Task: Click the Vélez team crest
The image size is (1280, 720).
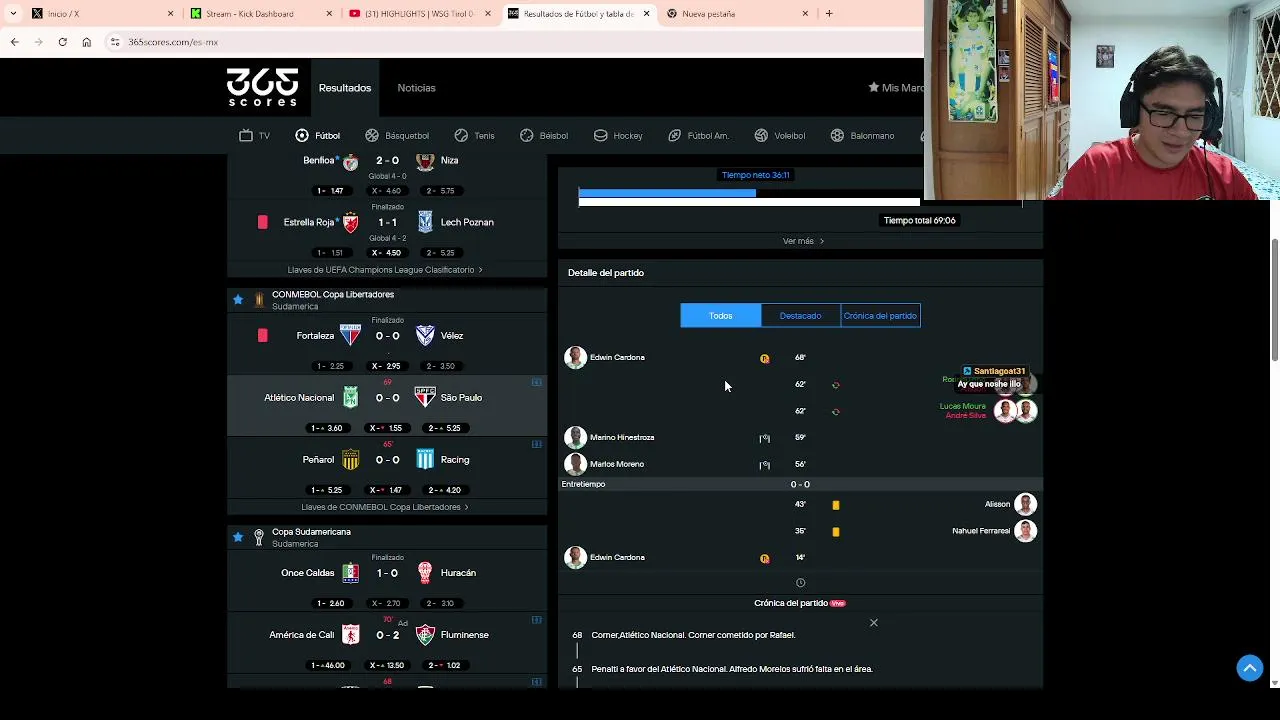Action: 425,335
